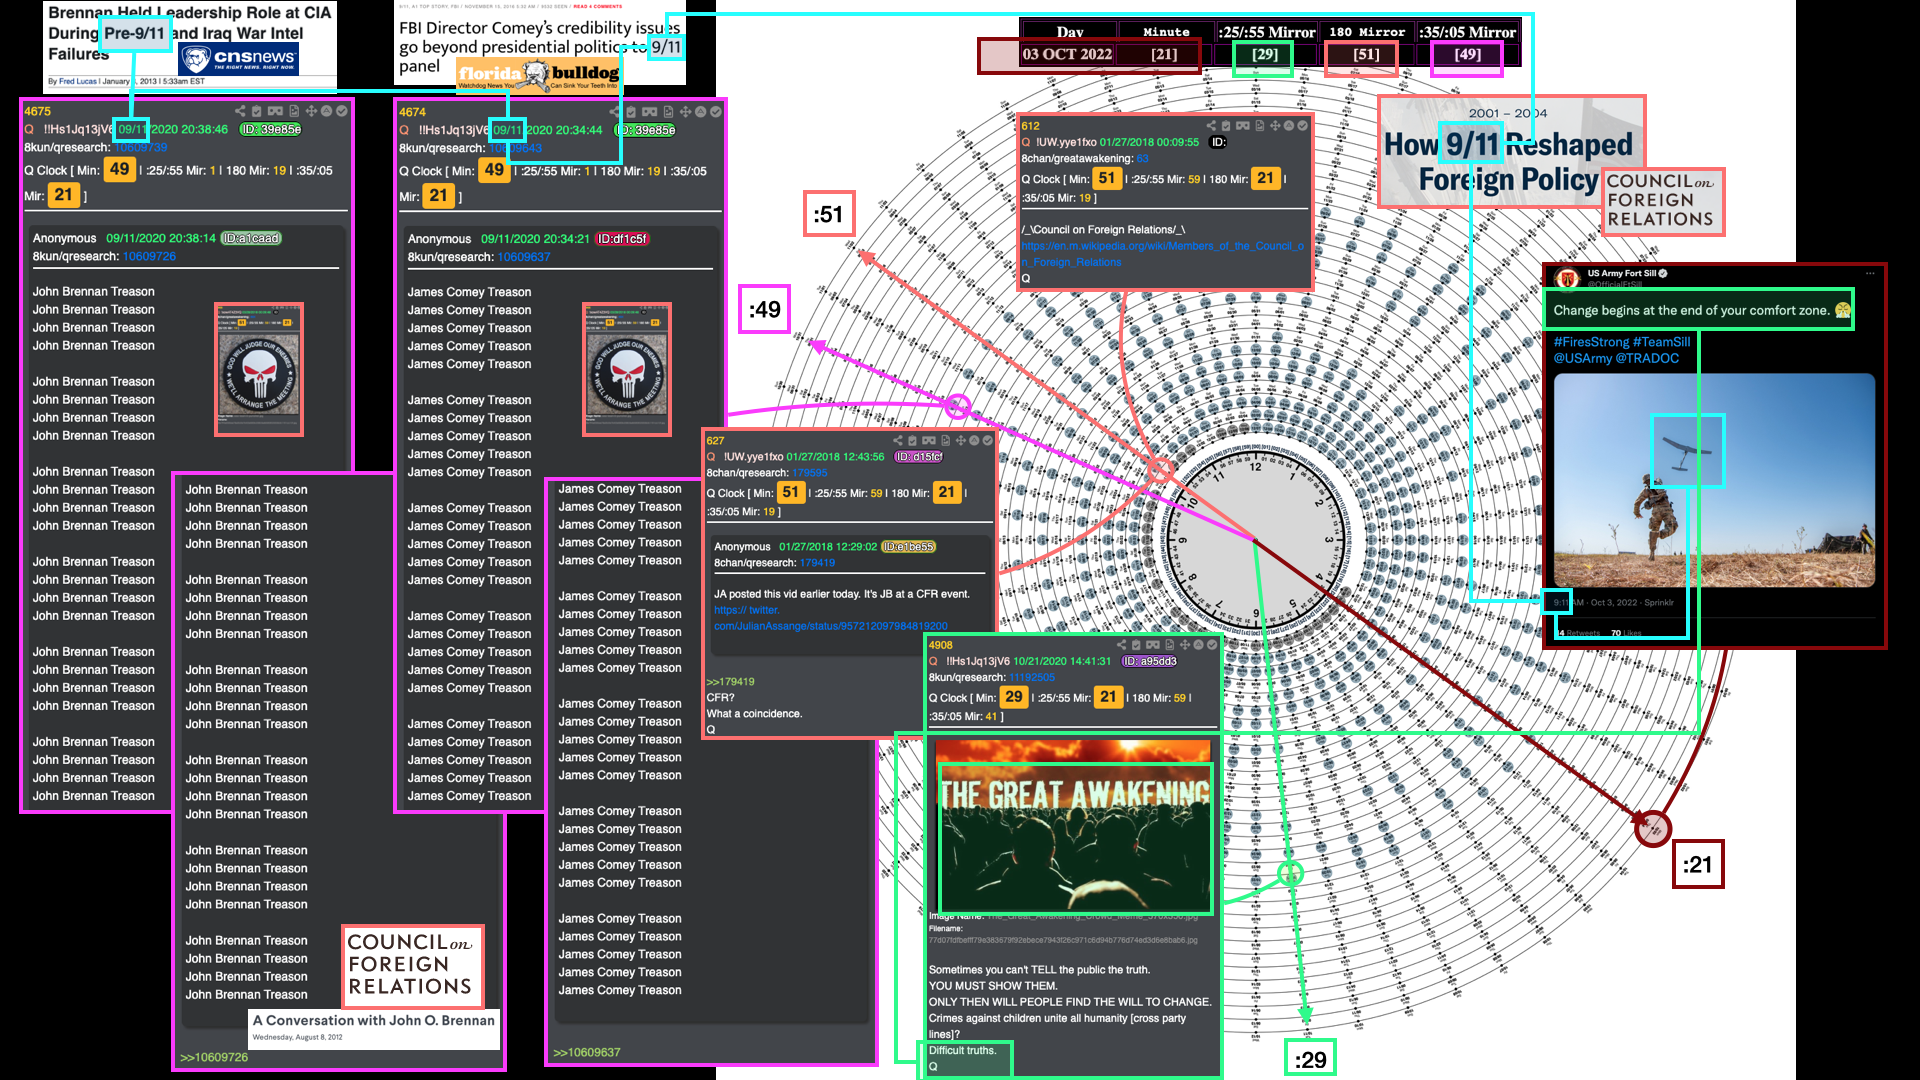Open 8chan post link 179419 in the quoted reply

(x=817, y=563)
